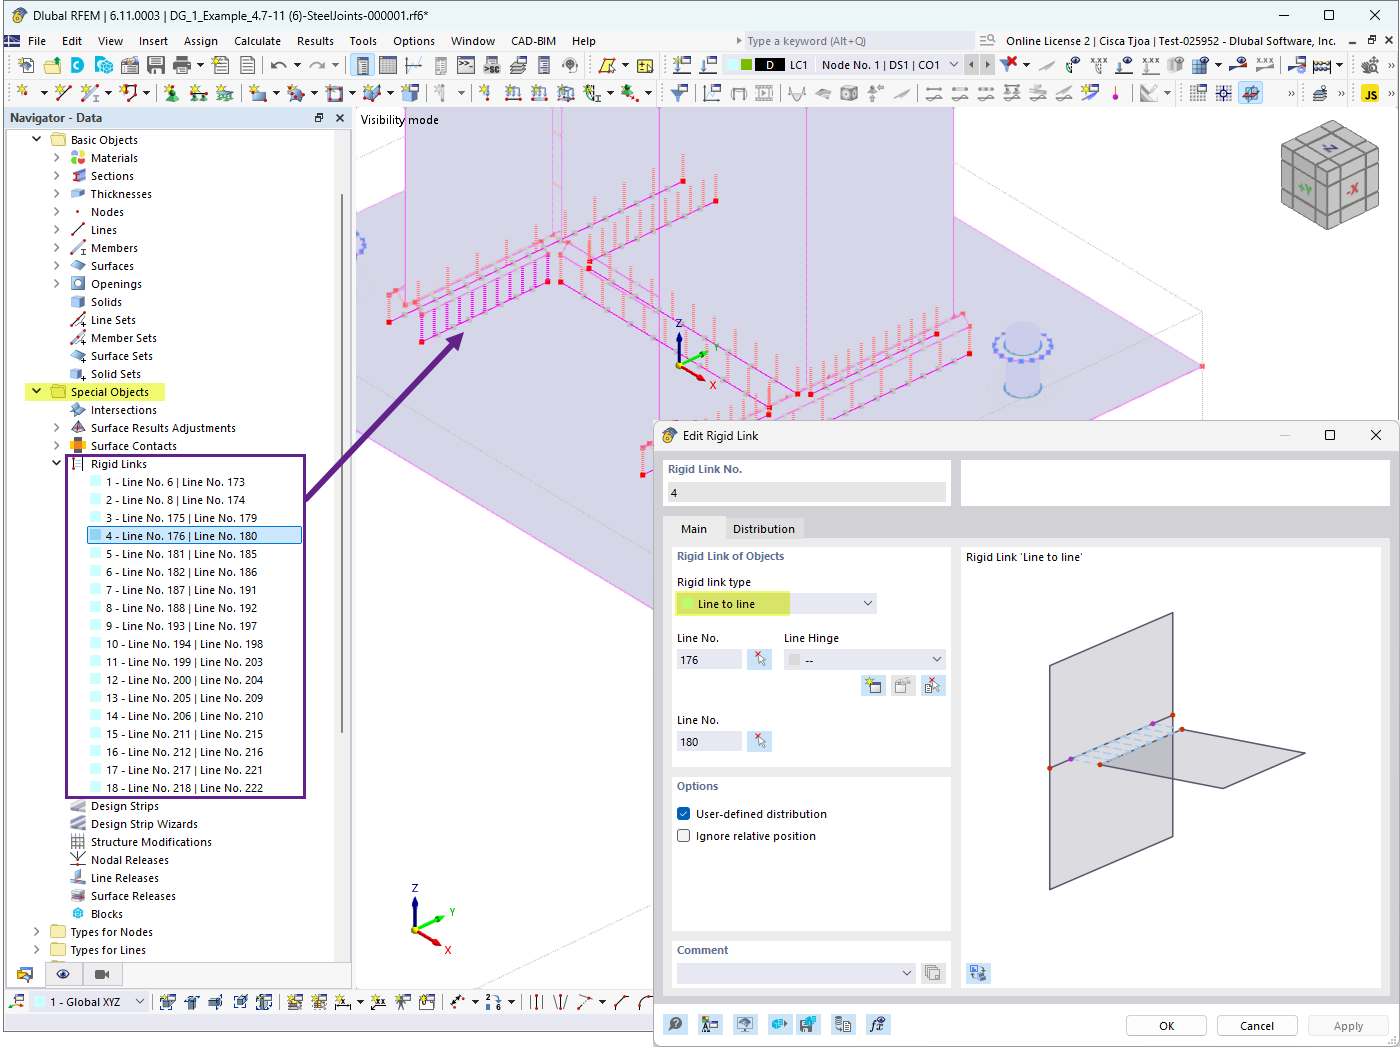Open the Comment dropdown in the dialog
Viewport: 1400px width, 1050px height.
[x=906, y=972]
